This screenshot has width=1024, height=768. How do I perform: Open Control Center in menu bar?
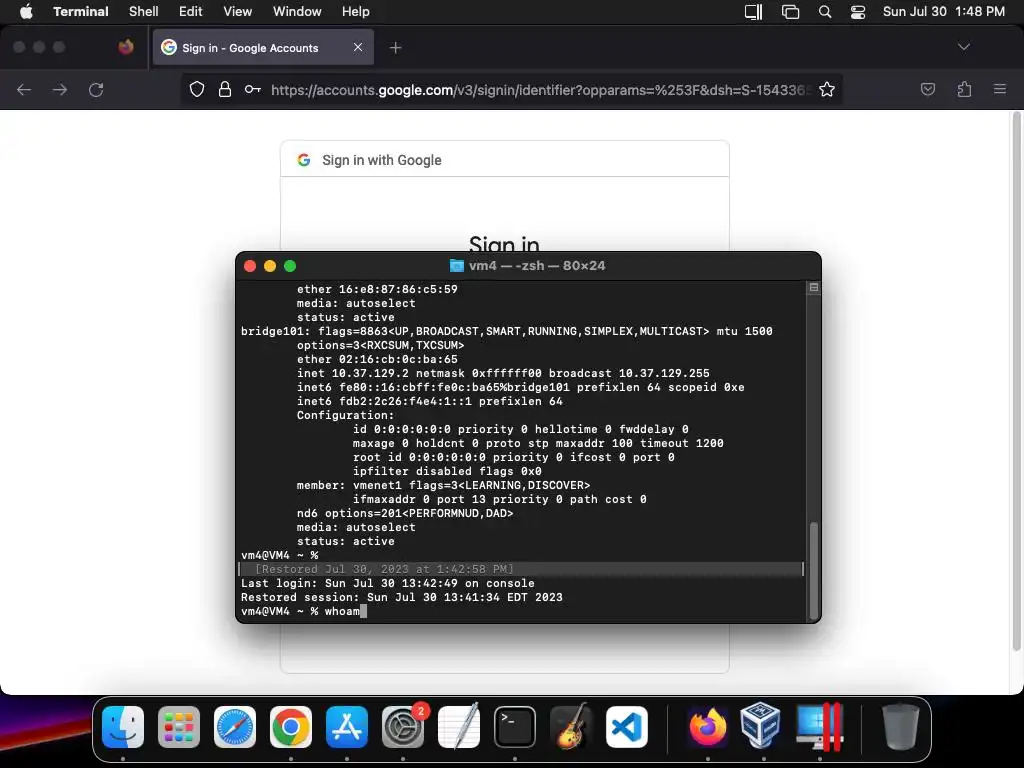(x=858, y=12)
